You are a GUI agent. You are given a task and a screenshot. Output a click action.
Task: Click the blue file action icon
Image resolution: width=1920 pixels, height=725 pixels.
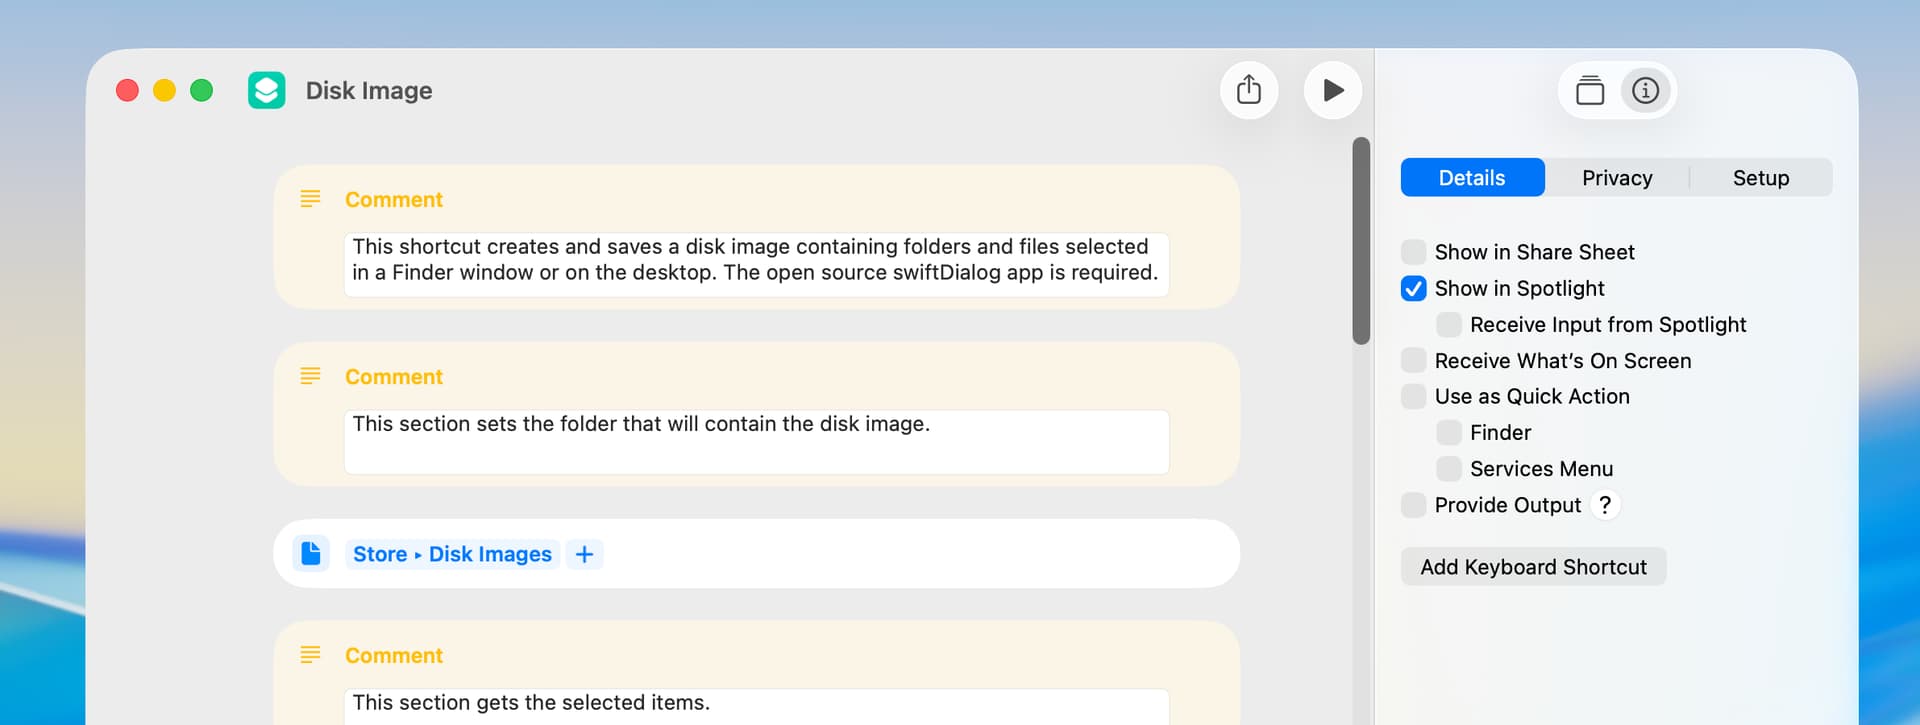tap(311, 553)
